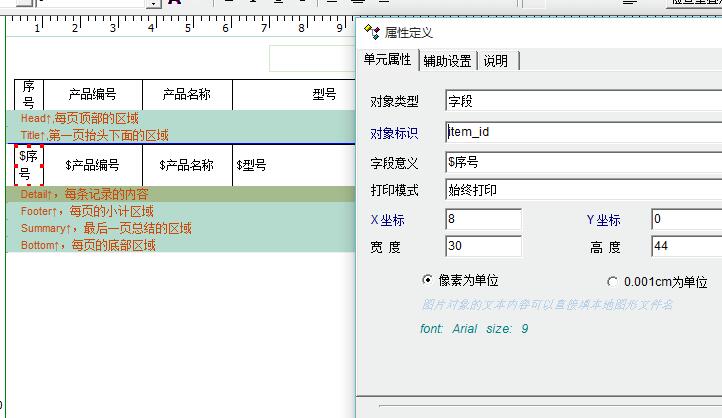Viewport: 722px width, 418px height.
Task: Select the 像素为单位 radio button
Action: [x=428, y=281]
